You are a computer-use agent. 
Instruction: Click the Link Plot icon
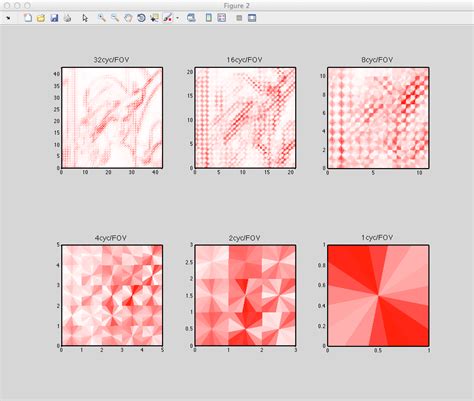tap(191, 18)
